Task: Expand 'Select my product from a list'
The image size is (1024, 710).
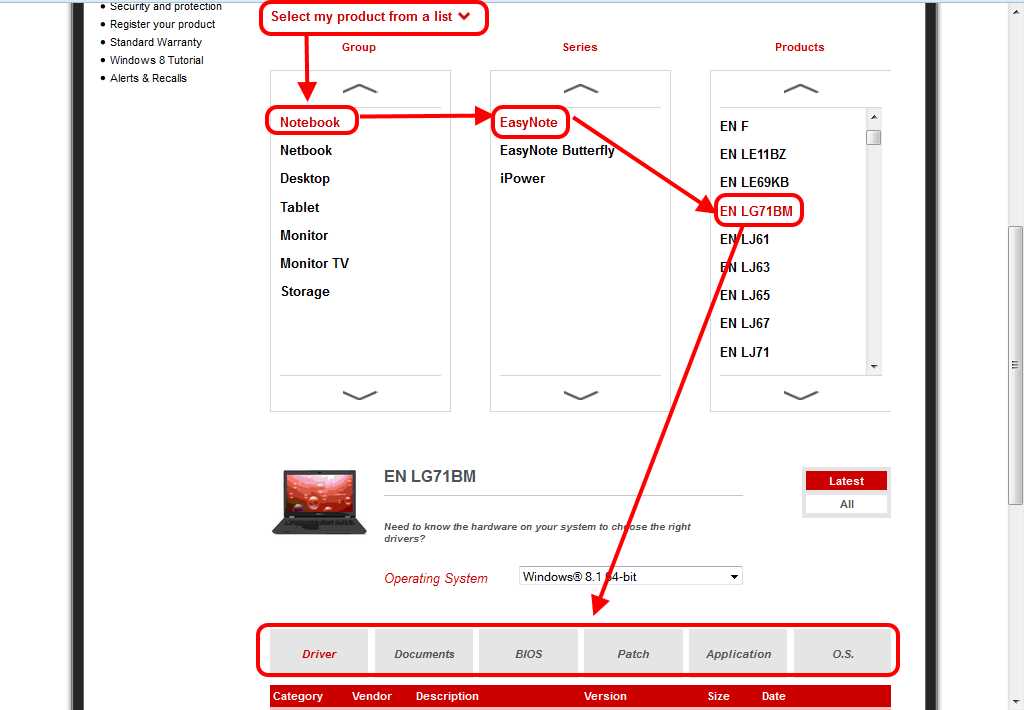Action: 370,16
